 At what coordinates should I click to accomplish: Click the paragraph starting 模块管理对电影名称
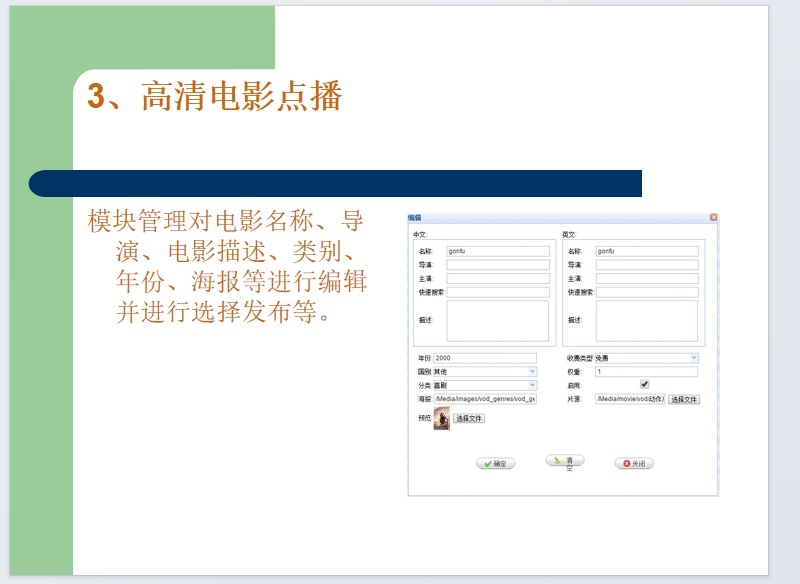[x=227, y=266]
